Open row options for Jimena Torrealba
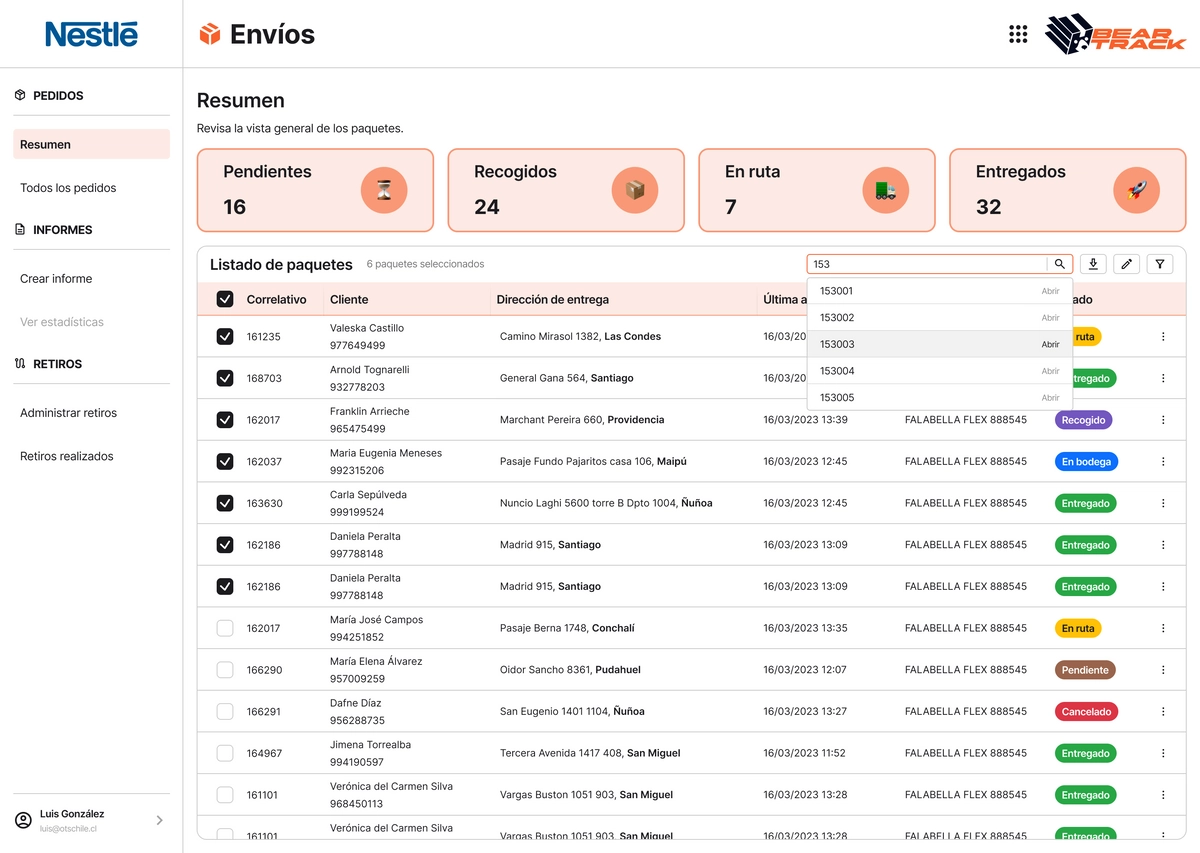Image resolution: width=1200 pixels, height=853 pixels. [1163, 753]
